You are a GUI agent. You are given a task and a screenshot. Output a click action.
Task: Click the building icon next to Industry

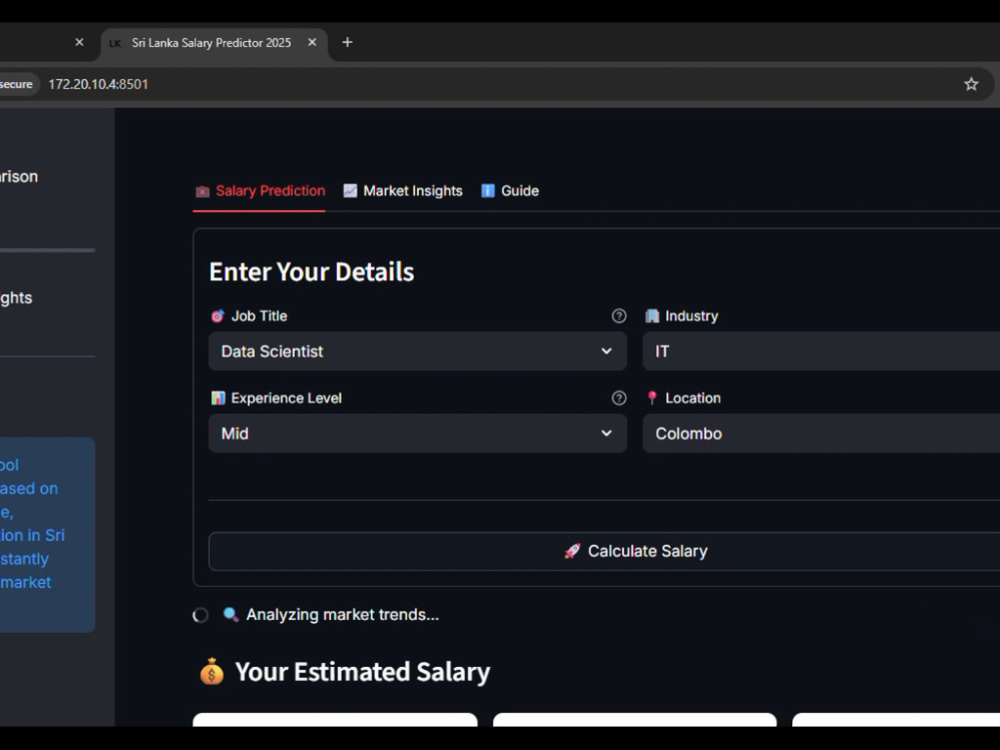click(x=652, y=316)
